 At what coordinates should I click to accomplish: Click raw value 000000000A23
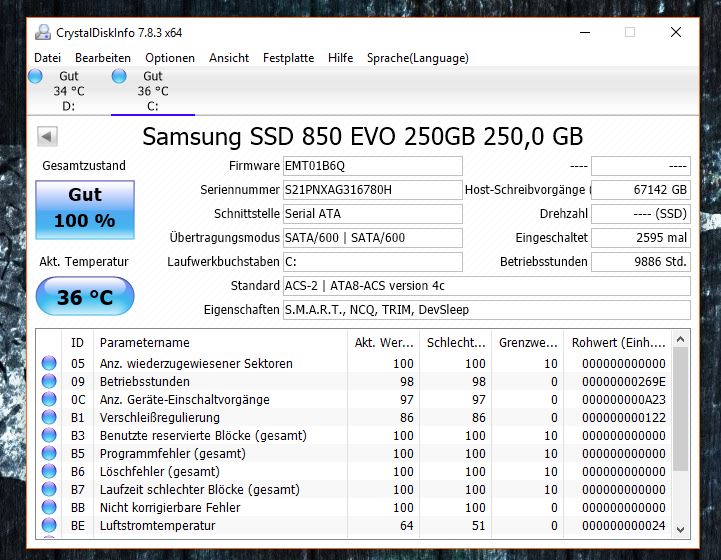(624, 400)
